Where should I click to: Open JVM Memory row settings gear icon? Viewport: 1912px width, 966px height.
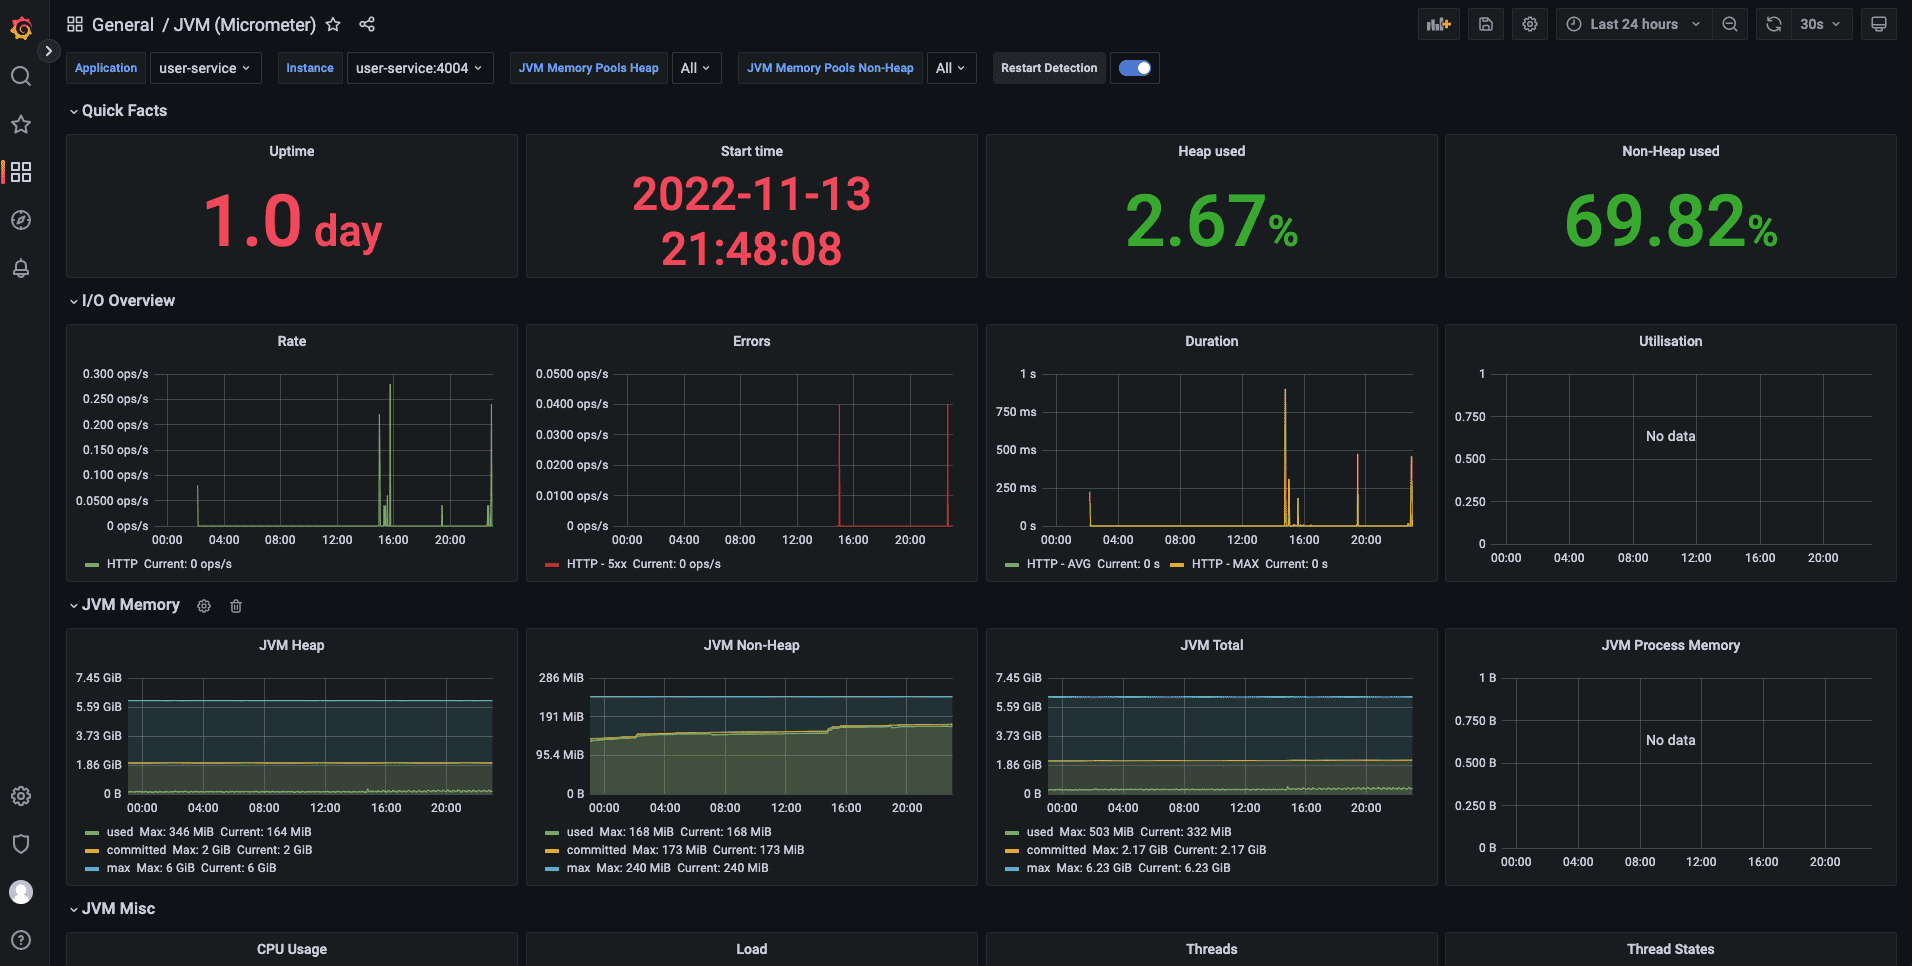[x=203, y=606]
